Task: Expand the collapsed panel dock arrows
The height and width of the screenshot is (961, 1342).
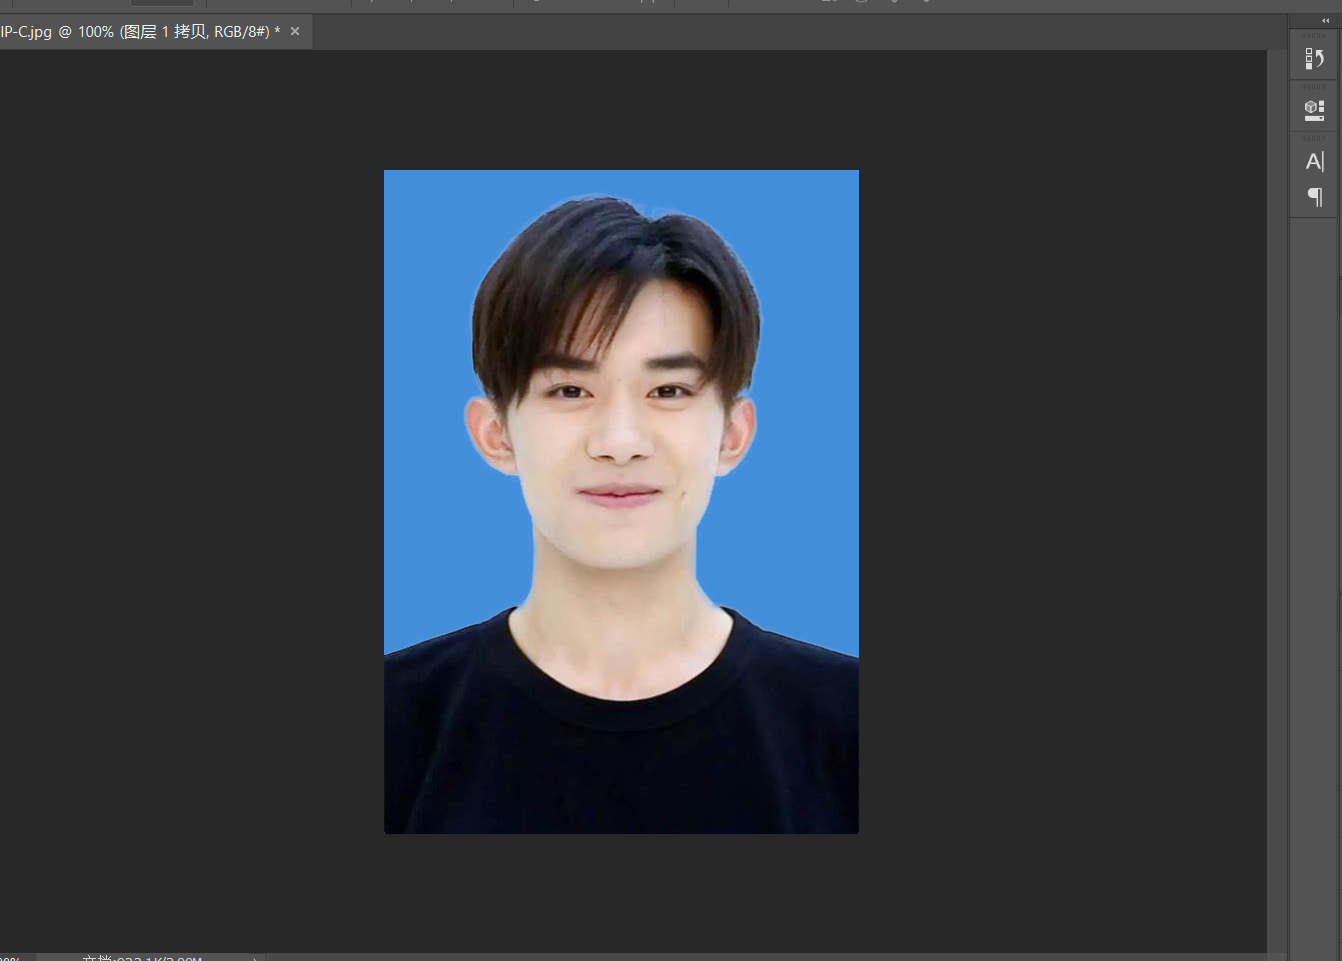Action: (x=1325, y=20)
